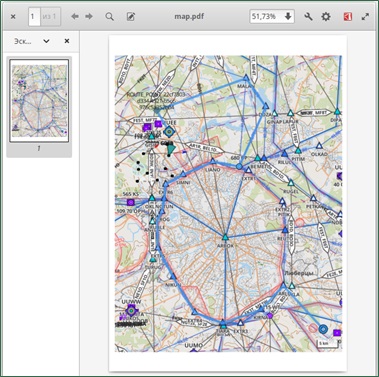
Task: Click the blue circle near 680 FP
Action: [239, 166]
